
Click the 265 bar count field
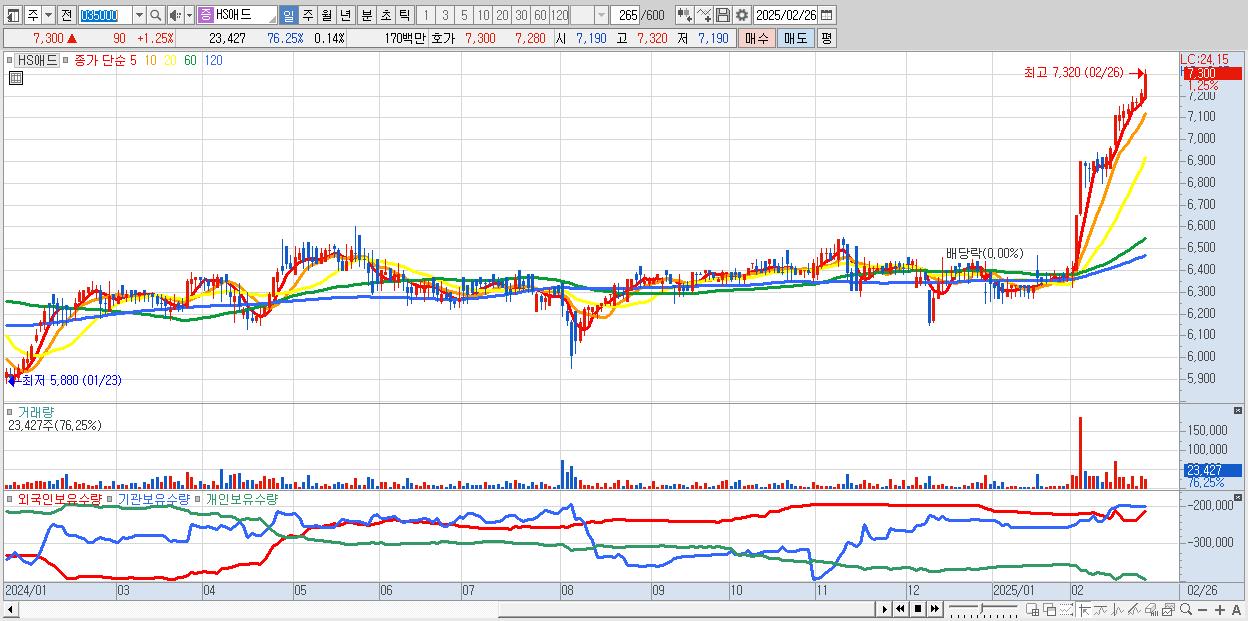pos(626,15)
